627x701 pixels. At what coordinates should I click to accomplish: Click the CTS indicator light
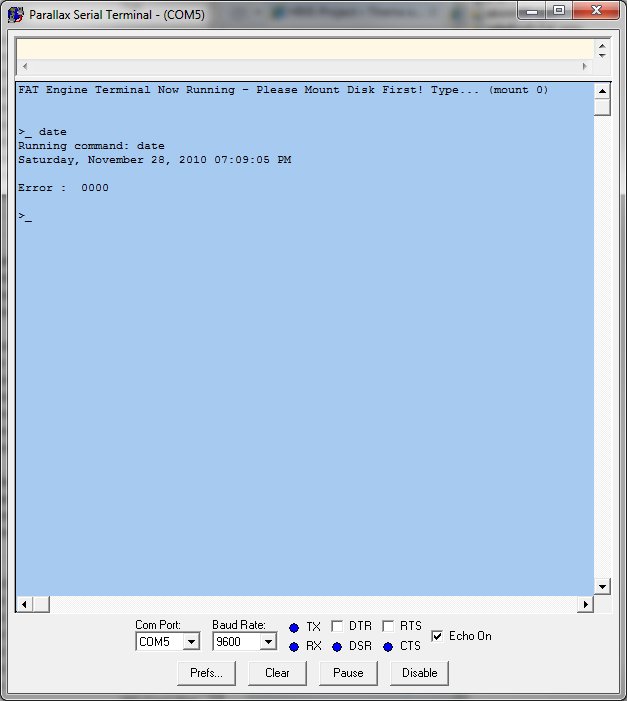tap(388, 647)
